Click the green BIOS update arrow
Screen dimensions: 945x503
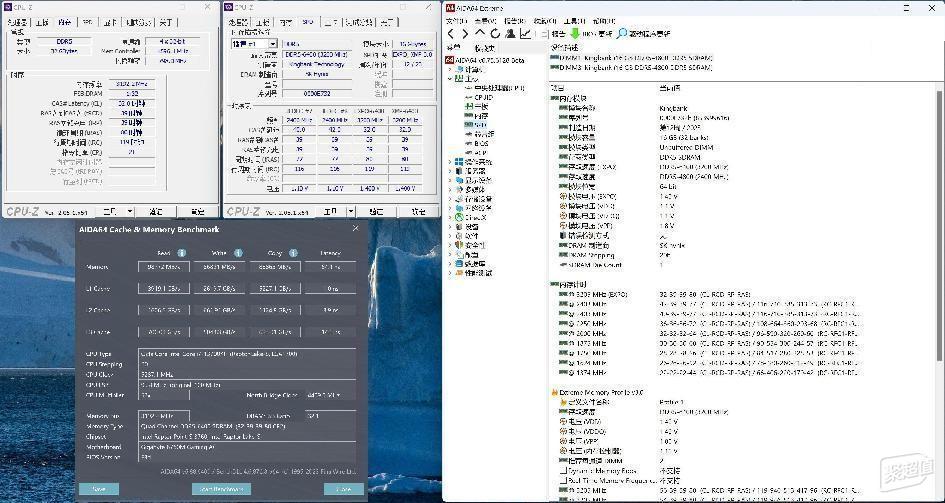[x=574, y=34]
